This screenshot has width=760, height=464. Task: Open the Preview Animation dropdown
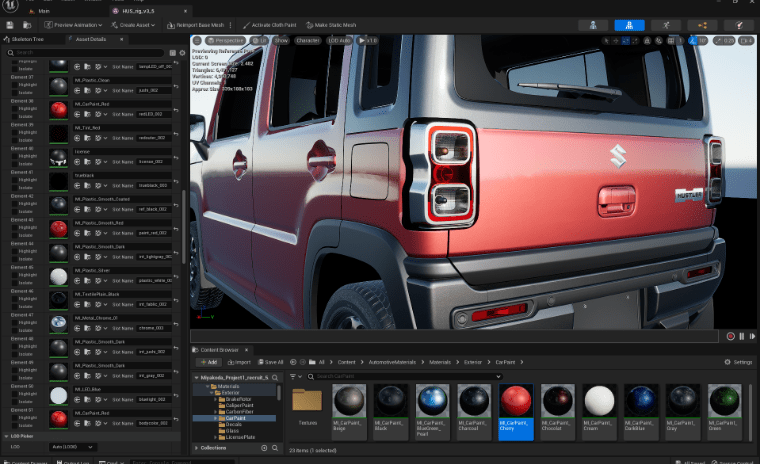click(x=73, y=25)
